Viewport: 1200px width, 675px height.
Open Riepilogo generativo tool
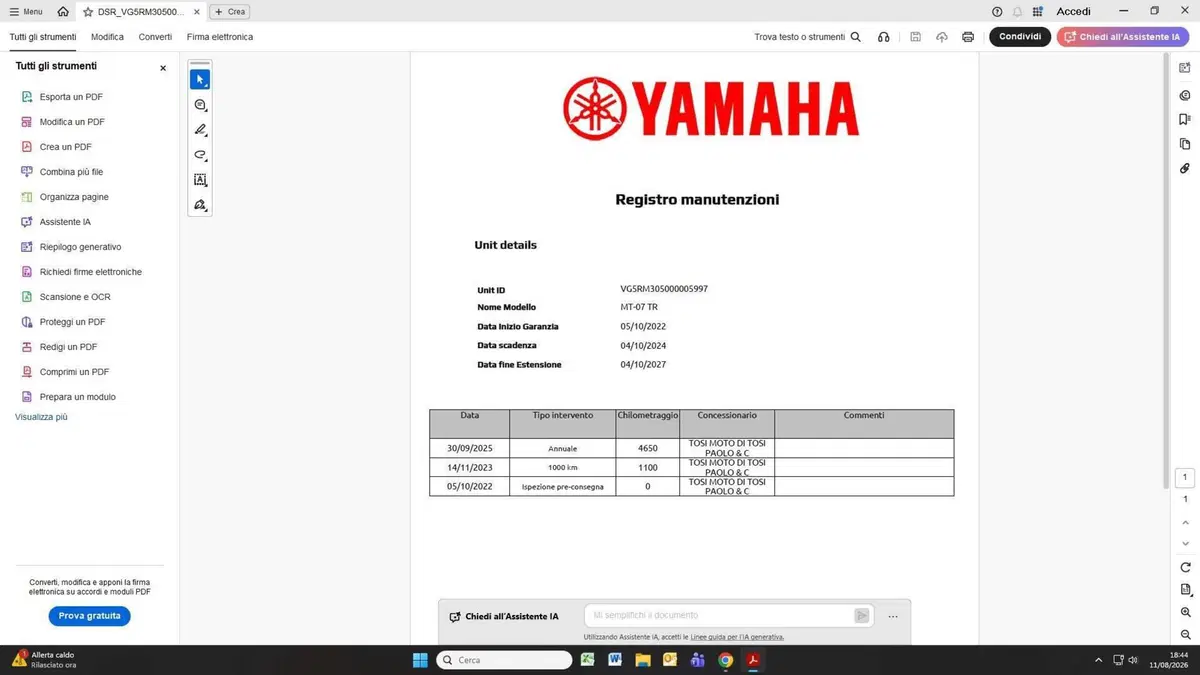coord(80,247)
